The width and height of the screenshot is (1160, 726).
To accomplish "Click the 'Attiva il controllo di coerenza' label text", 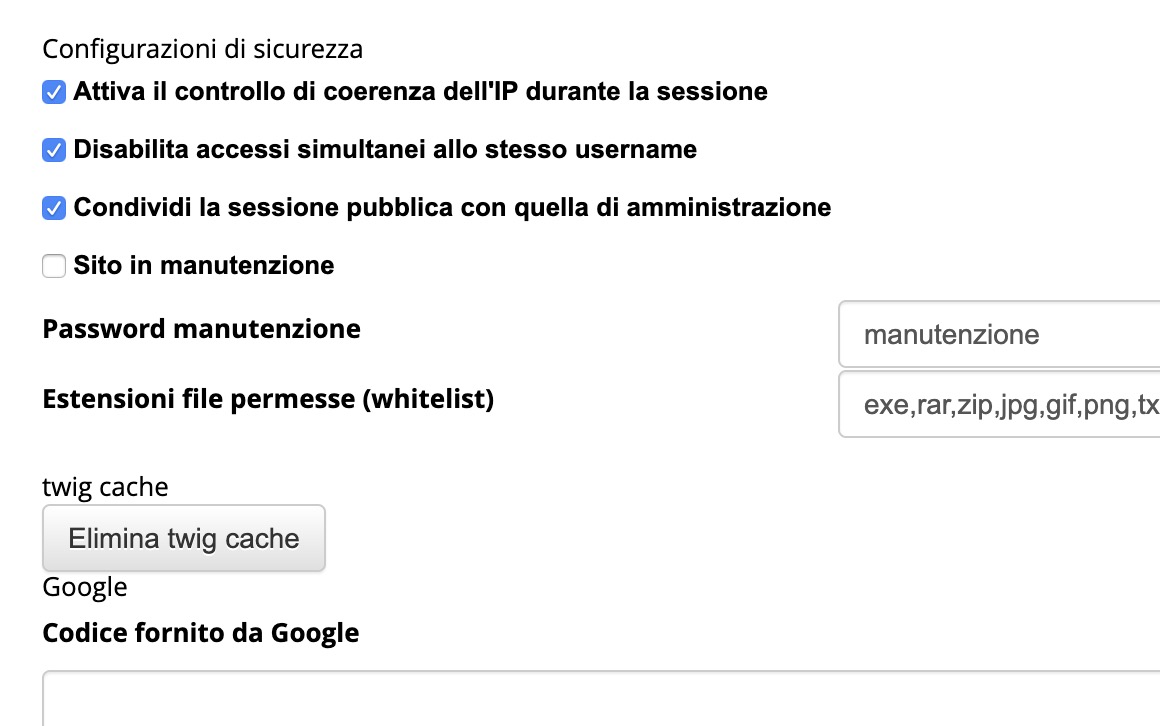I will tap(420, 92).
